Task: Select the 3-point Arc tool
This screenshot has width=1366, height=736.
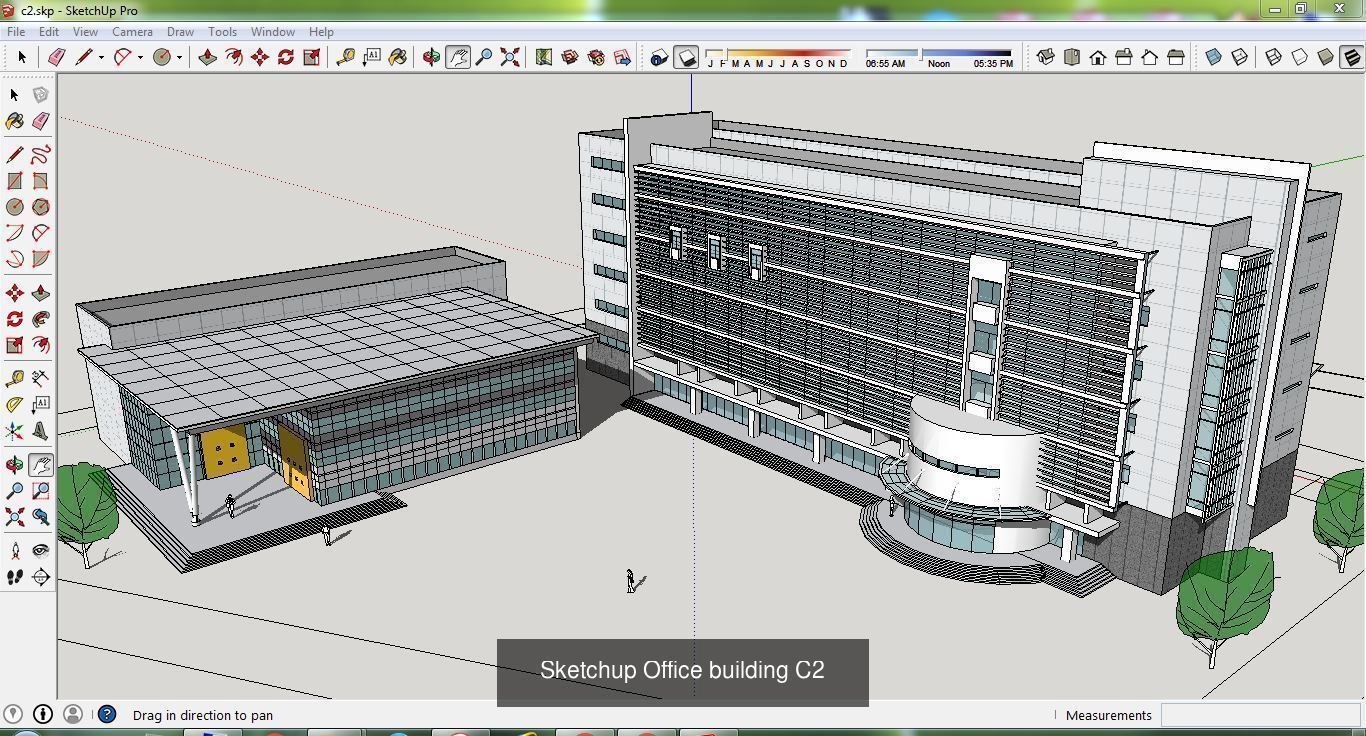Action: (x=14, y=259)
